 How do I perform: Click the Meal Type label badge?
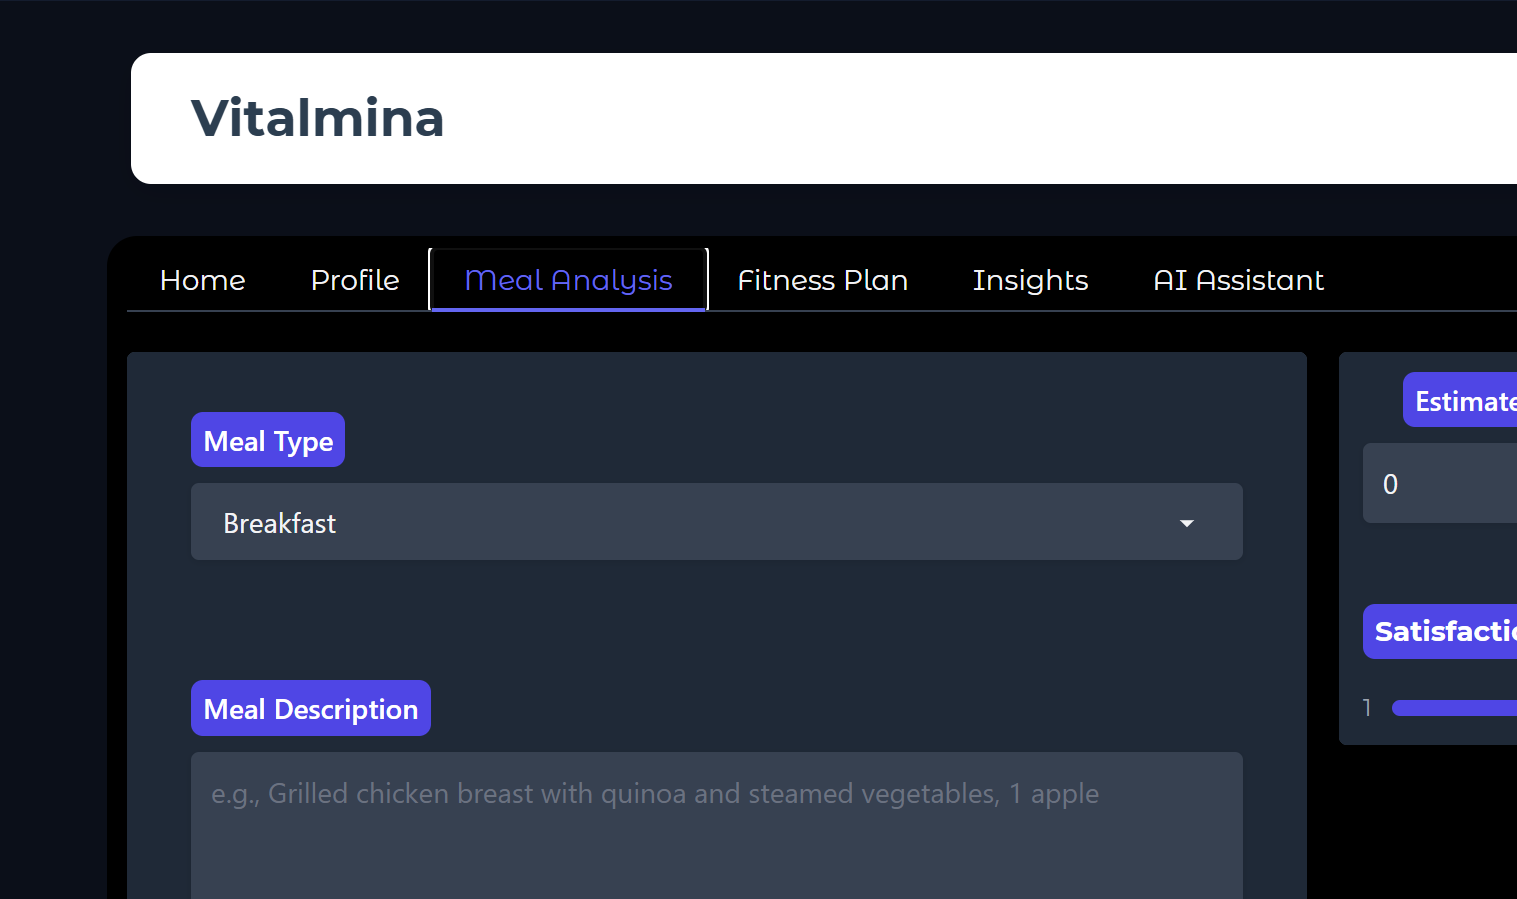(x=268, y=440)
